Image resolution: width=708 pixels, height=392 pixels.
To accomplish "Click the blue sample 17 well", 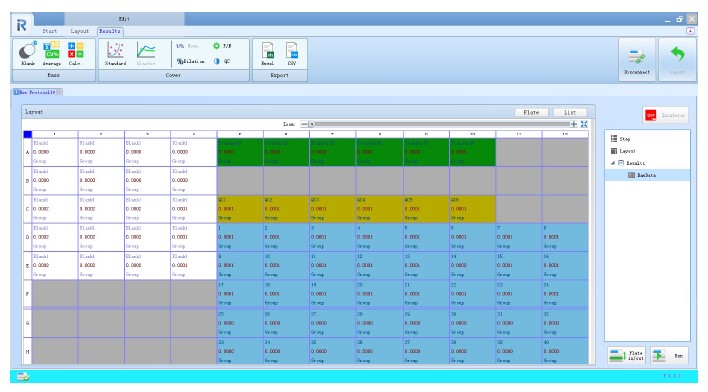I will (240, 294).
